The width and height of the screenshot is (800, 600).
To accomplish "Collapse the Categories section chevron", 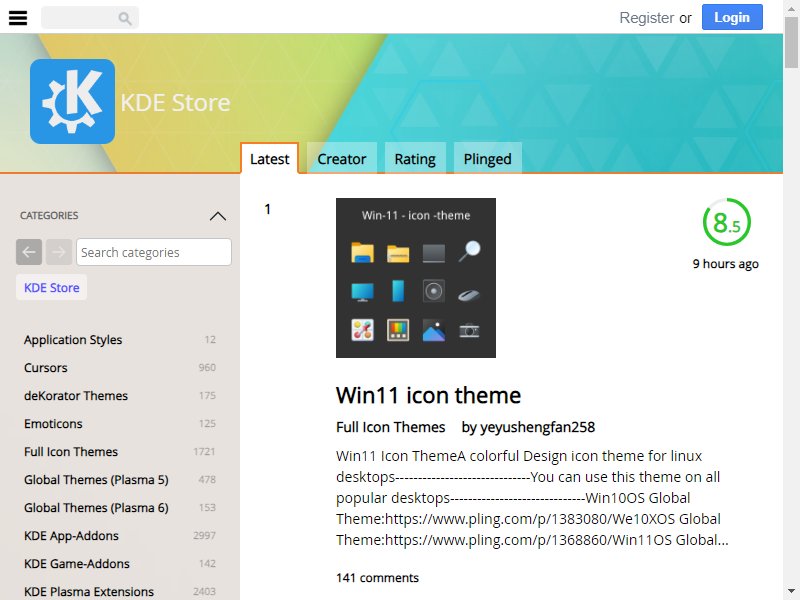I will click(x=218, y=216).
